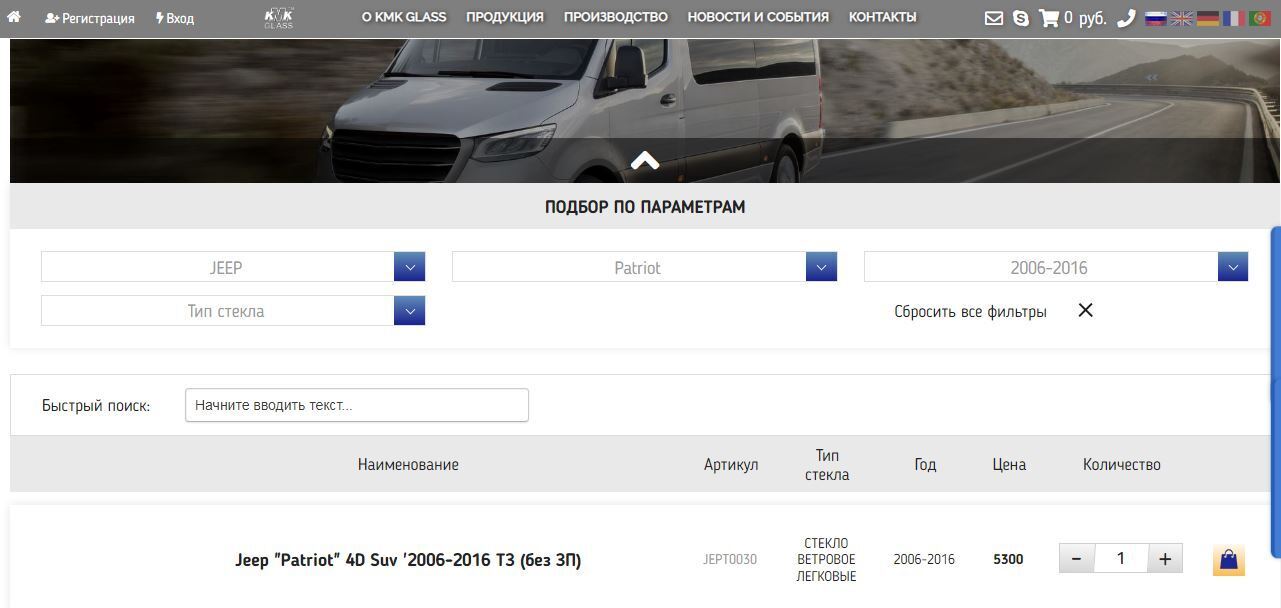Click the Наименование column header
This screenshot has width=1281, height=608.
click(408, 464)
